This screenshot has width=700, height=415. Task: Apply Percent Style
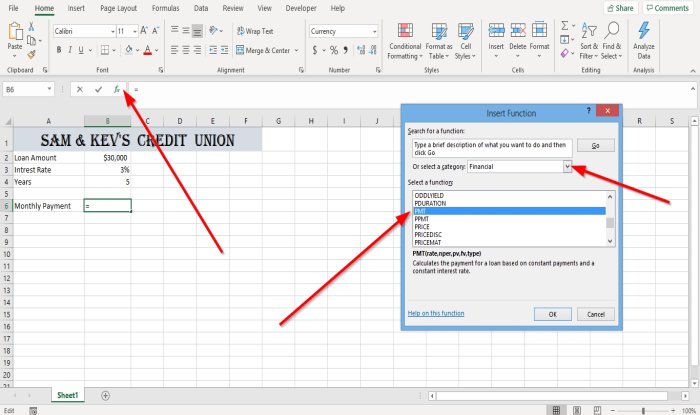333,50
